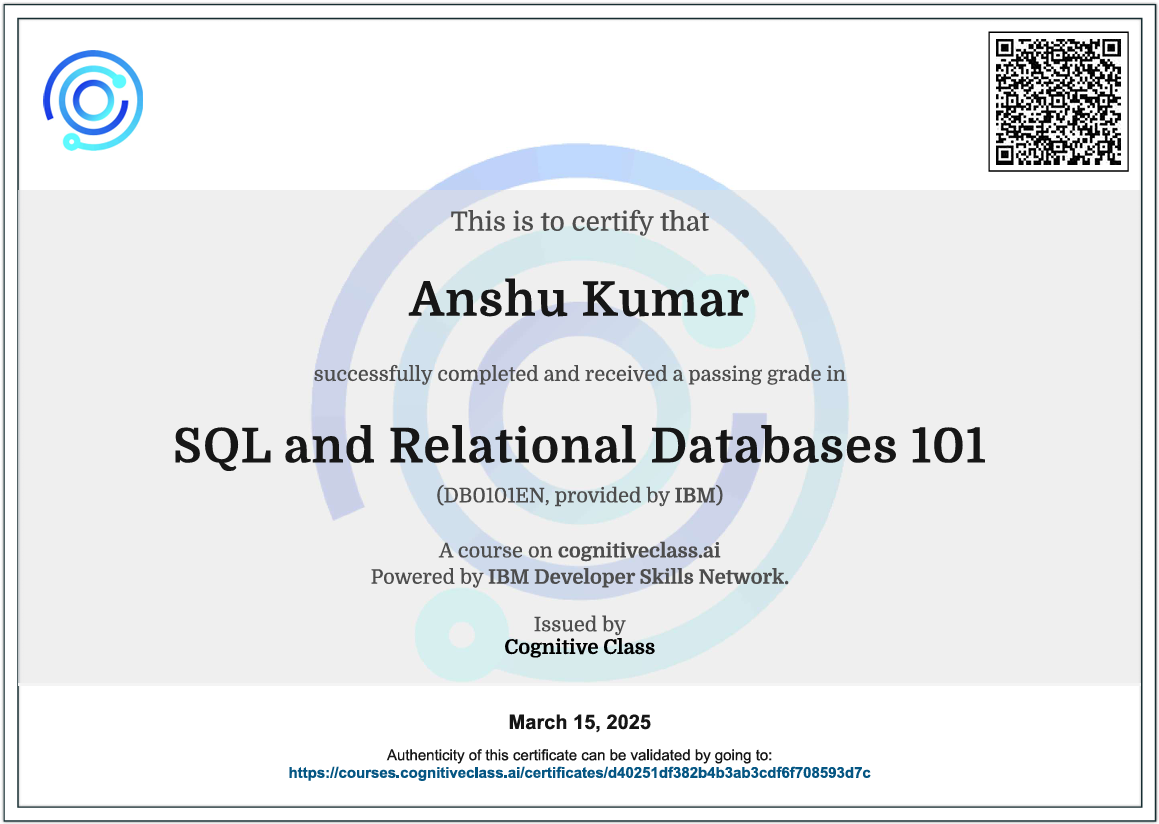The height and width of the screenshot is (824, 1159).
Task: Click the small watermark circle left of 'Issued by'
Action: (461, 634)
